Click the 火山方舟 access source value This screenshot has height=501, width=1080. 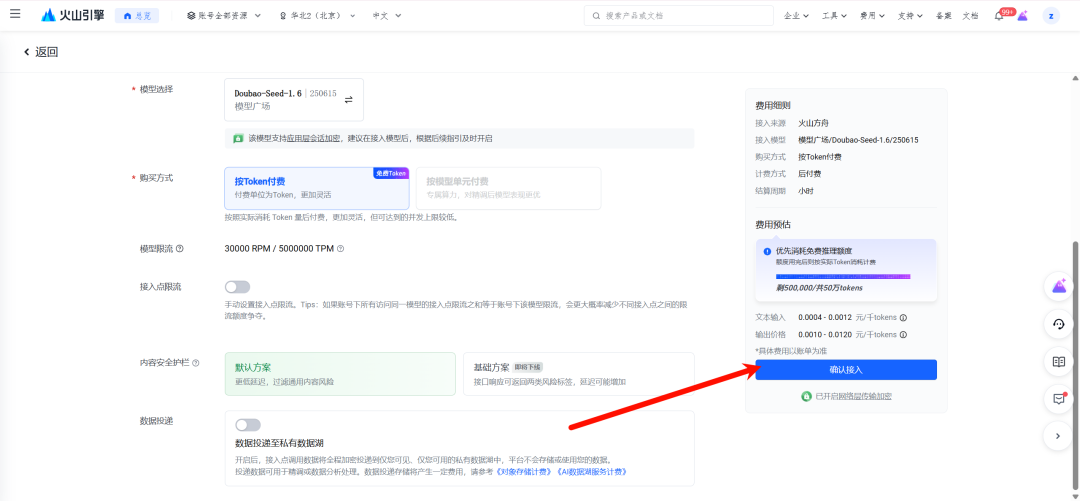click(x=812, y=123)
